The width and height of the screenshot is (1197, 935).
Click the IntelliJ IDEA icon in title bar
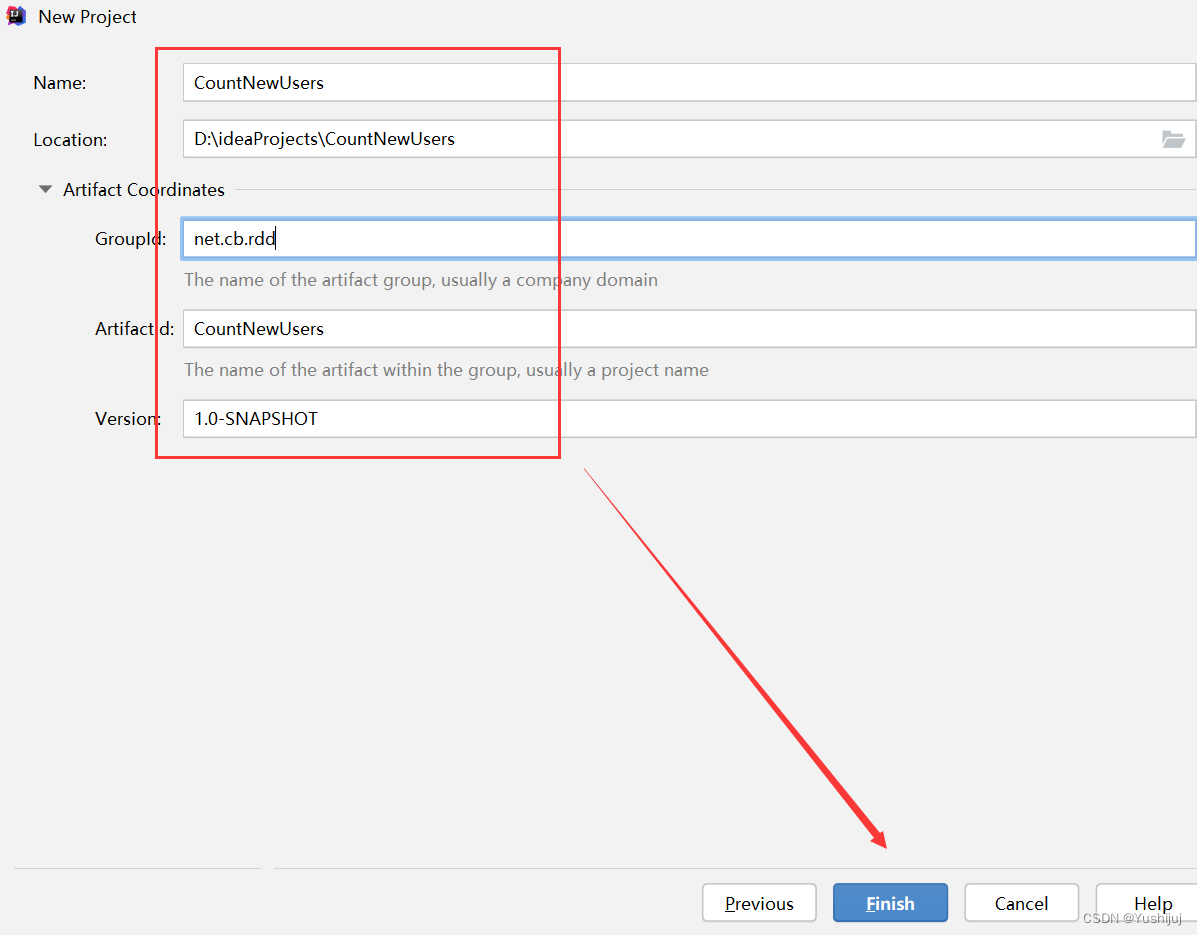(x=15, y=16)
